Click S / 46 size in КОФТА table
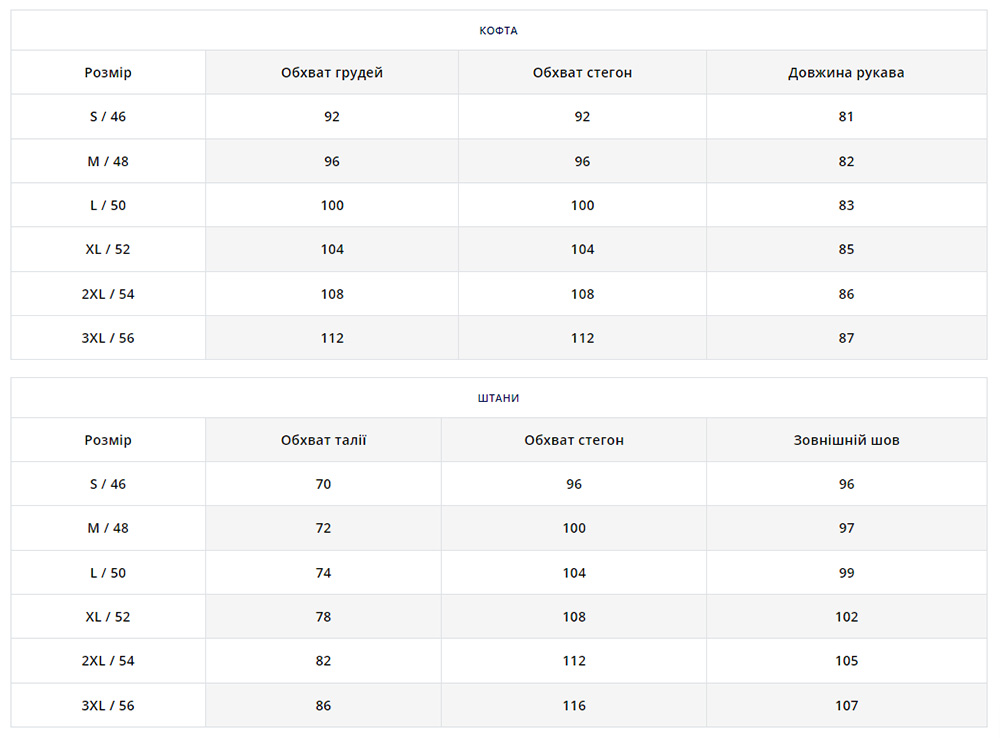This screenshot has height=738, width=1000. (108, 117)
